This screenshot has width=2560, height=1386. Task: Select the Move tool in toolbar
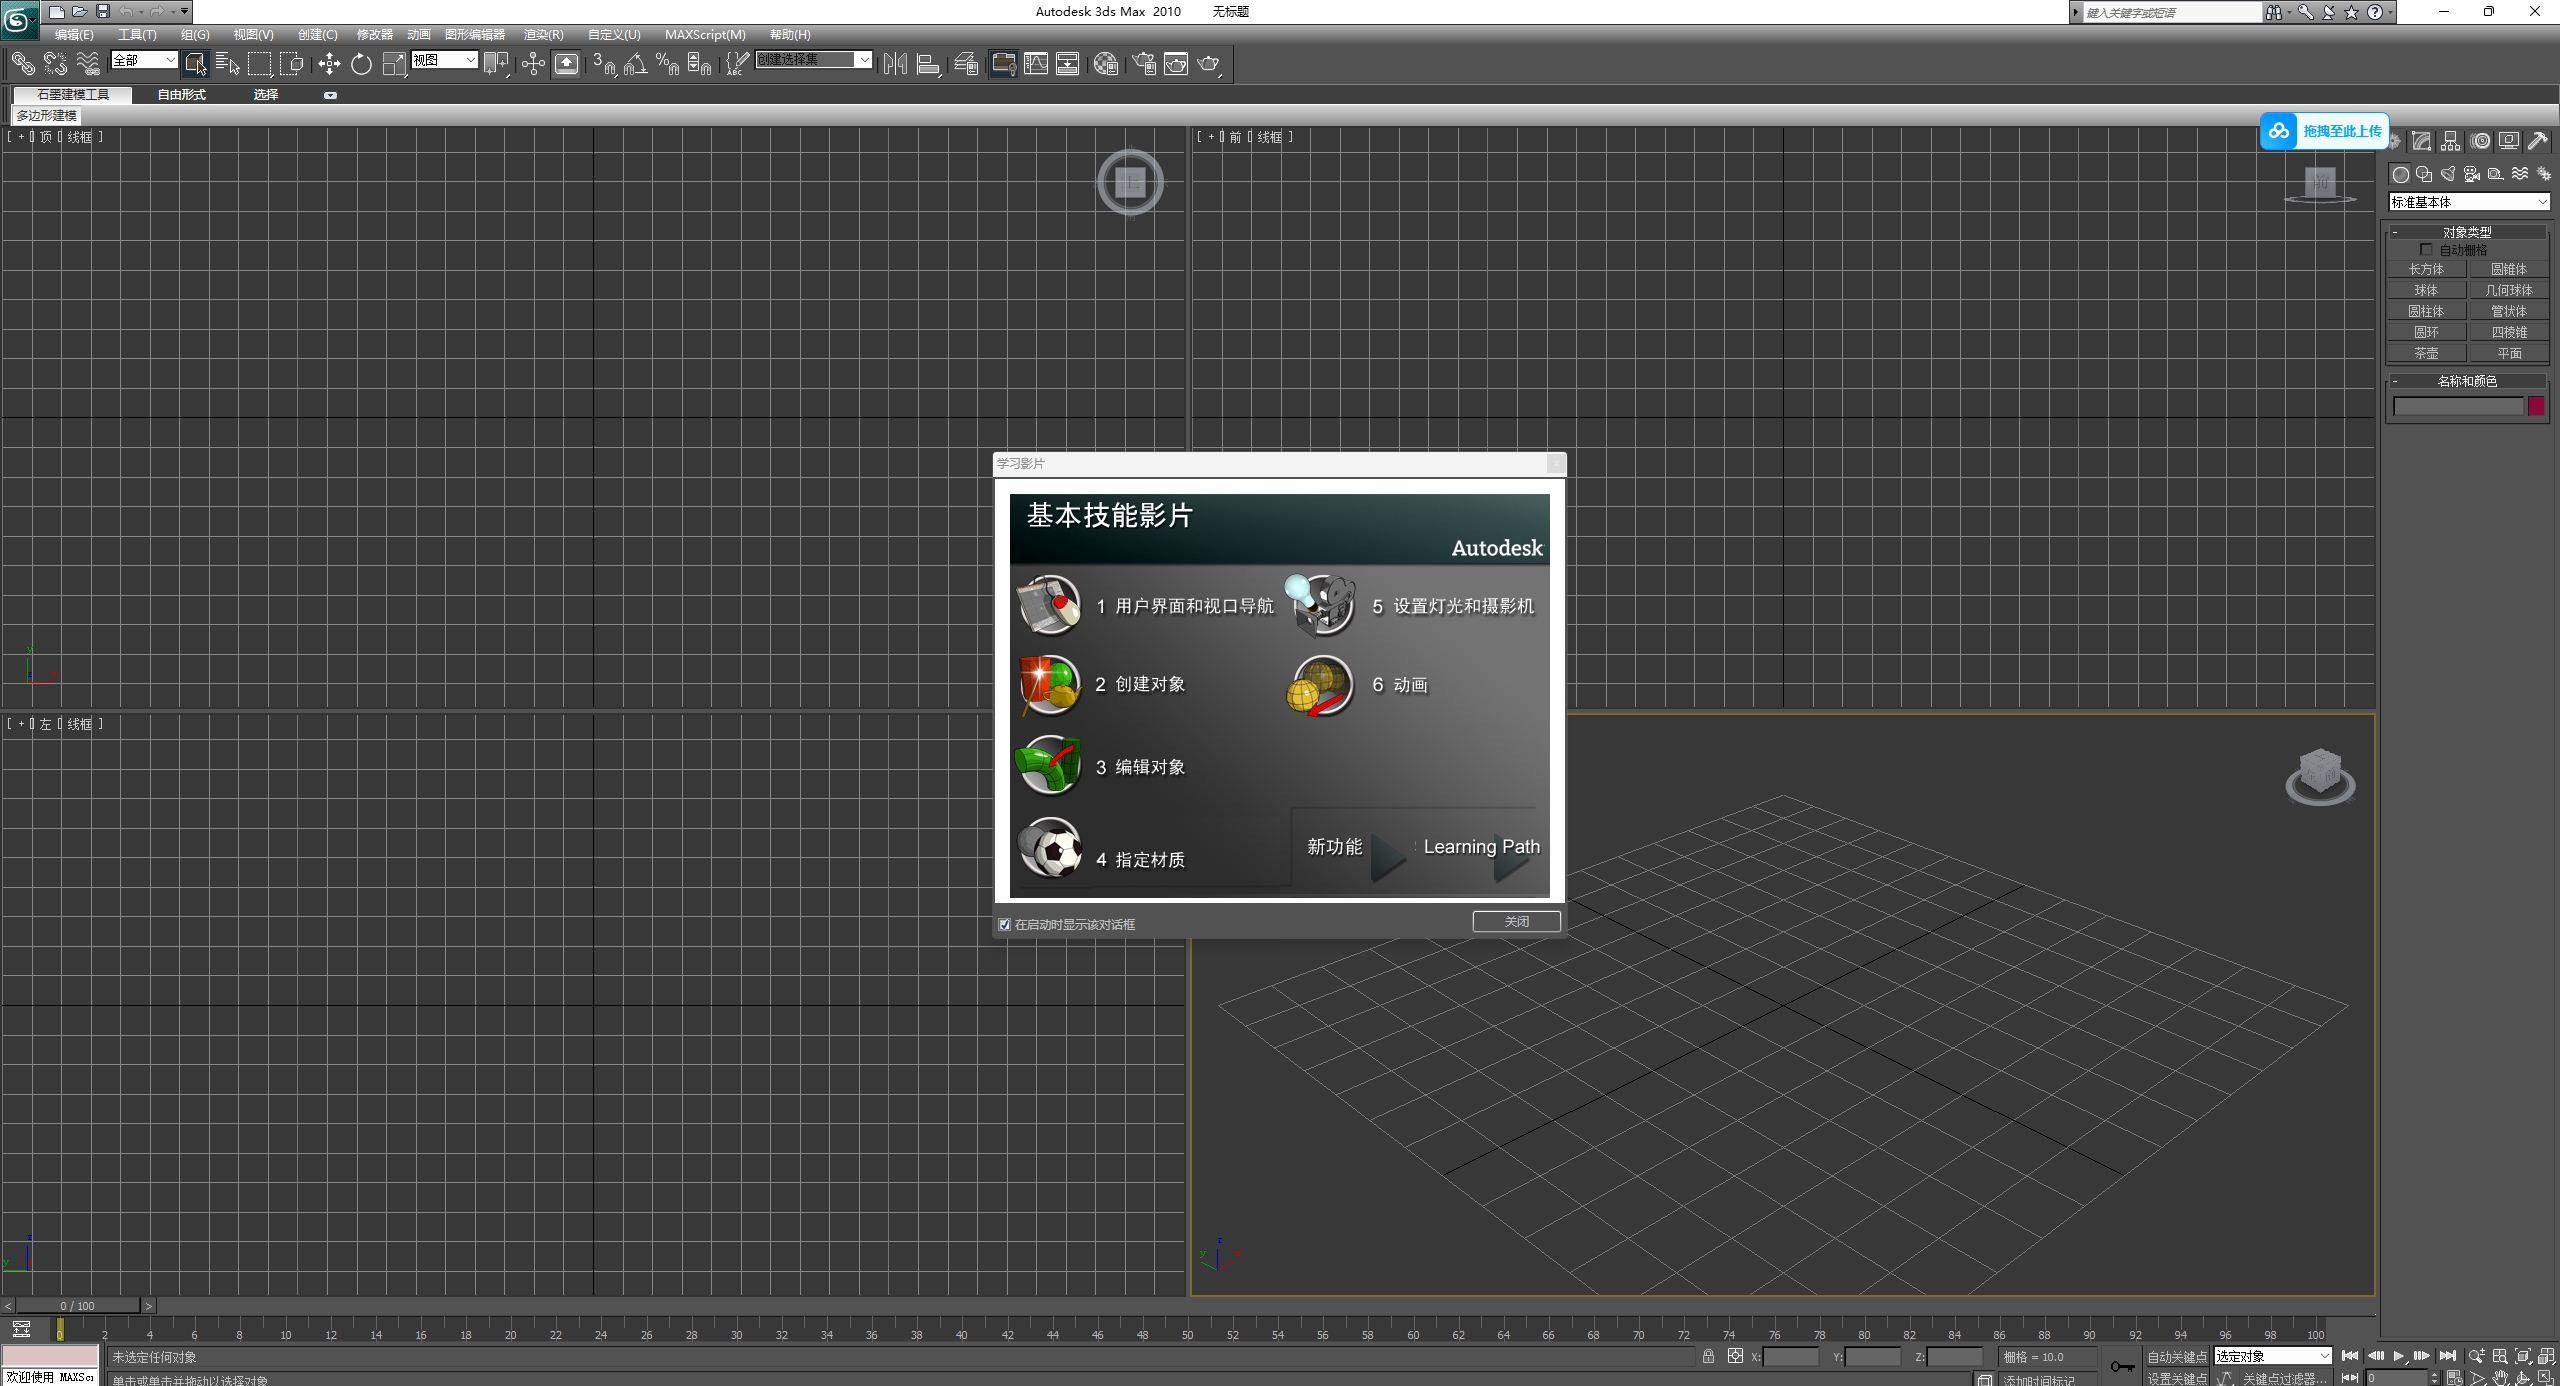coord(329,64)
